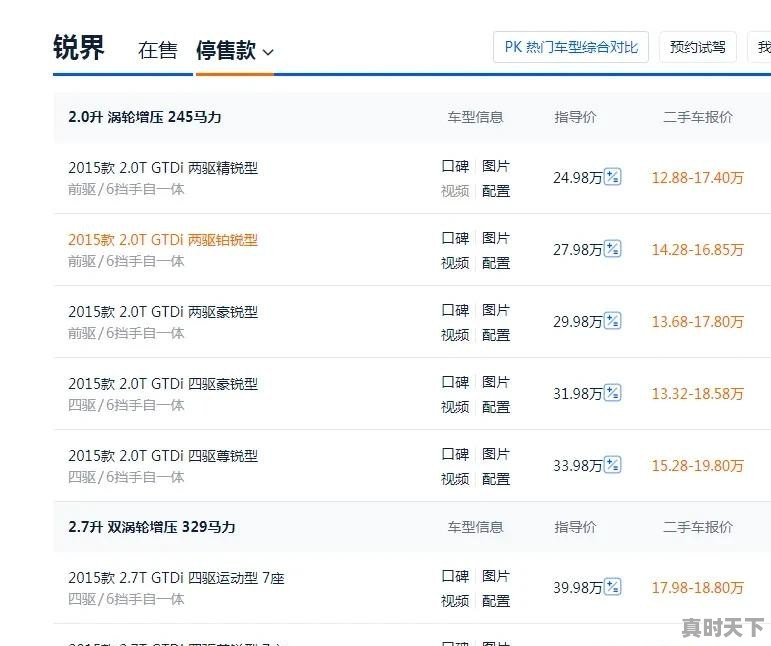
Task: Open 2015款 2.0T GTDi 两驱精锐型 model link
Action: 163,168
